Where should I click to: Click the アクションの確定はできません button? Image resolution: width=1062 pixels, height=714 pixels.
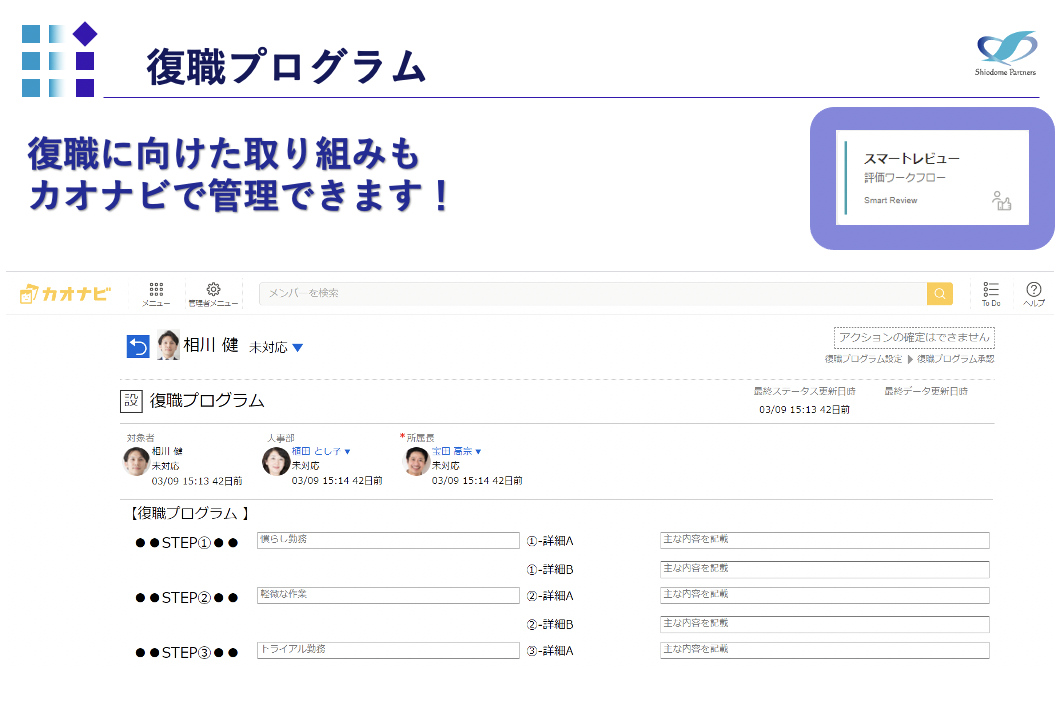914,337
